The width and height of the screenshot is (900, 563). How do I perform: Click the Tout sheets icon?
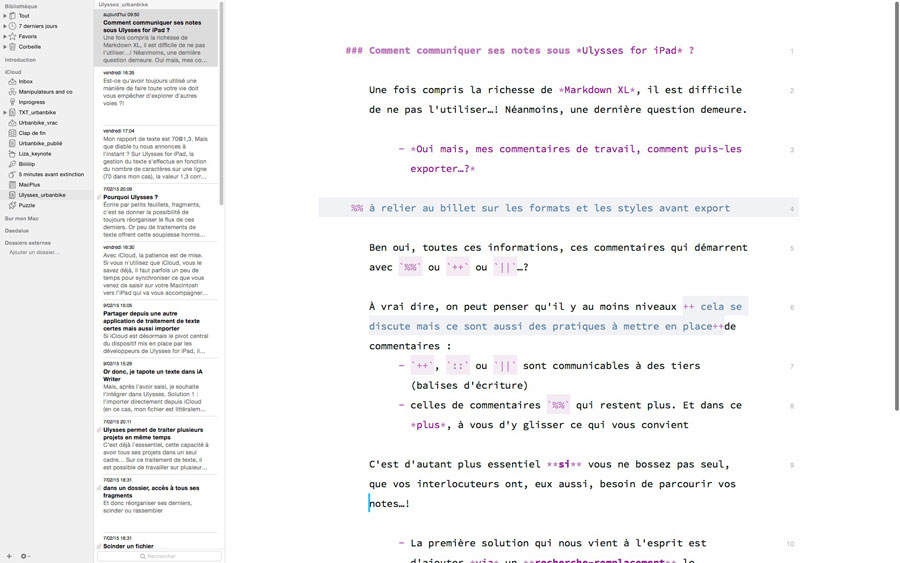pos(12,16)
